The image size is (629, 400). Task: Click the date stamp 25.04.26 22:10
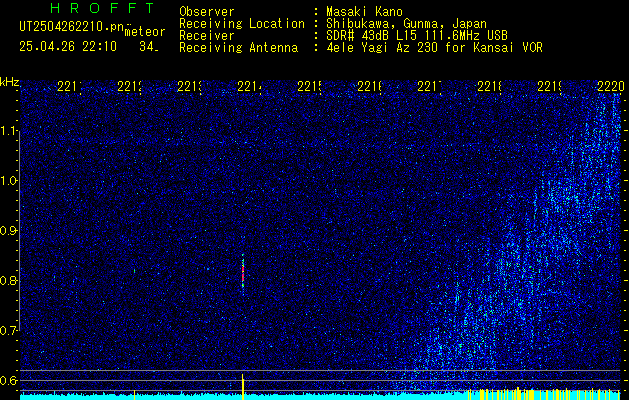[x=68, y=47]
